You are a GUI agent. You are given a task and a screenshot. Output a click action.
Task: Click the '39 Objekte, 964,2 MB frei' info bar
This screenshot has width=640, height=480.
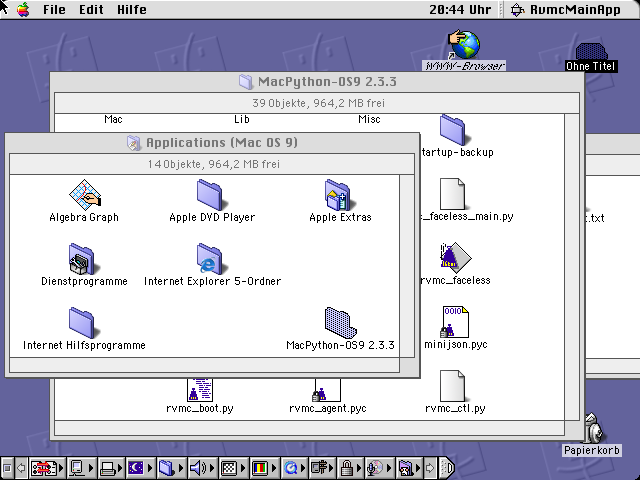point(317,103)
